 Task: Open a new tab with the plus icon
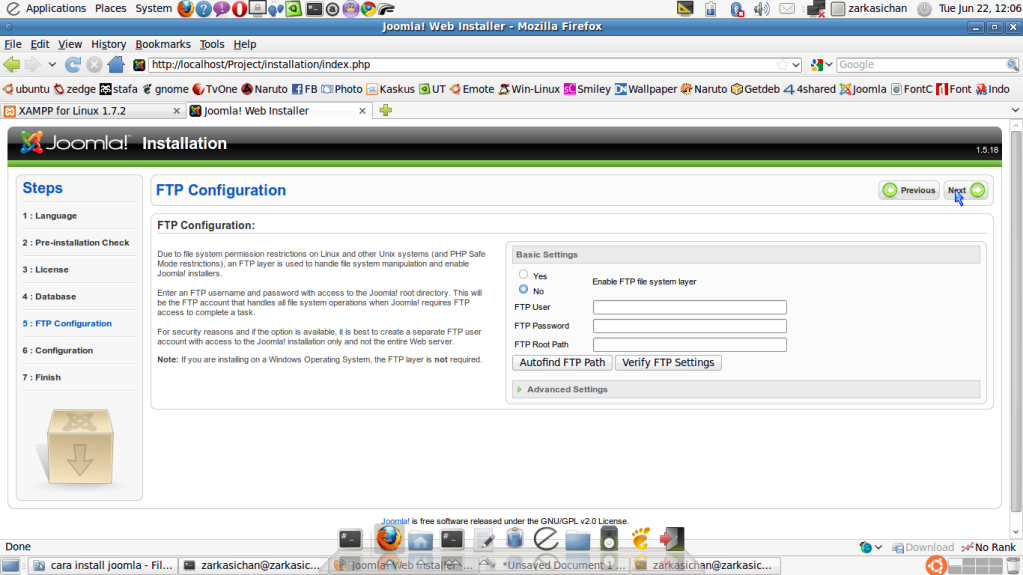coord(386,110)
